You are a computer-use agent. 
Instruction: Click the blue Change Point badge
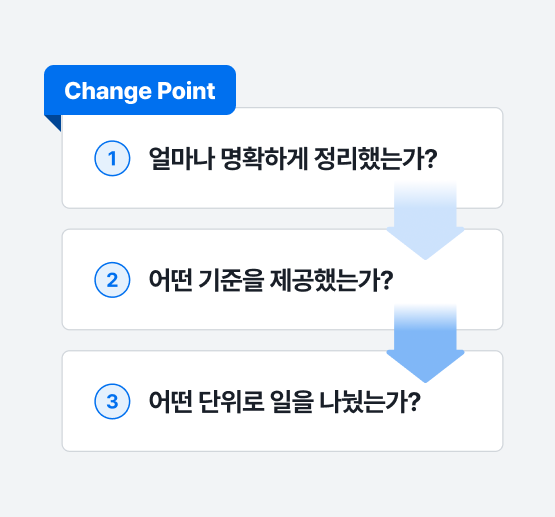coord(140,90)
